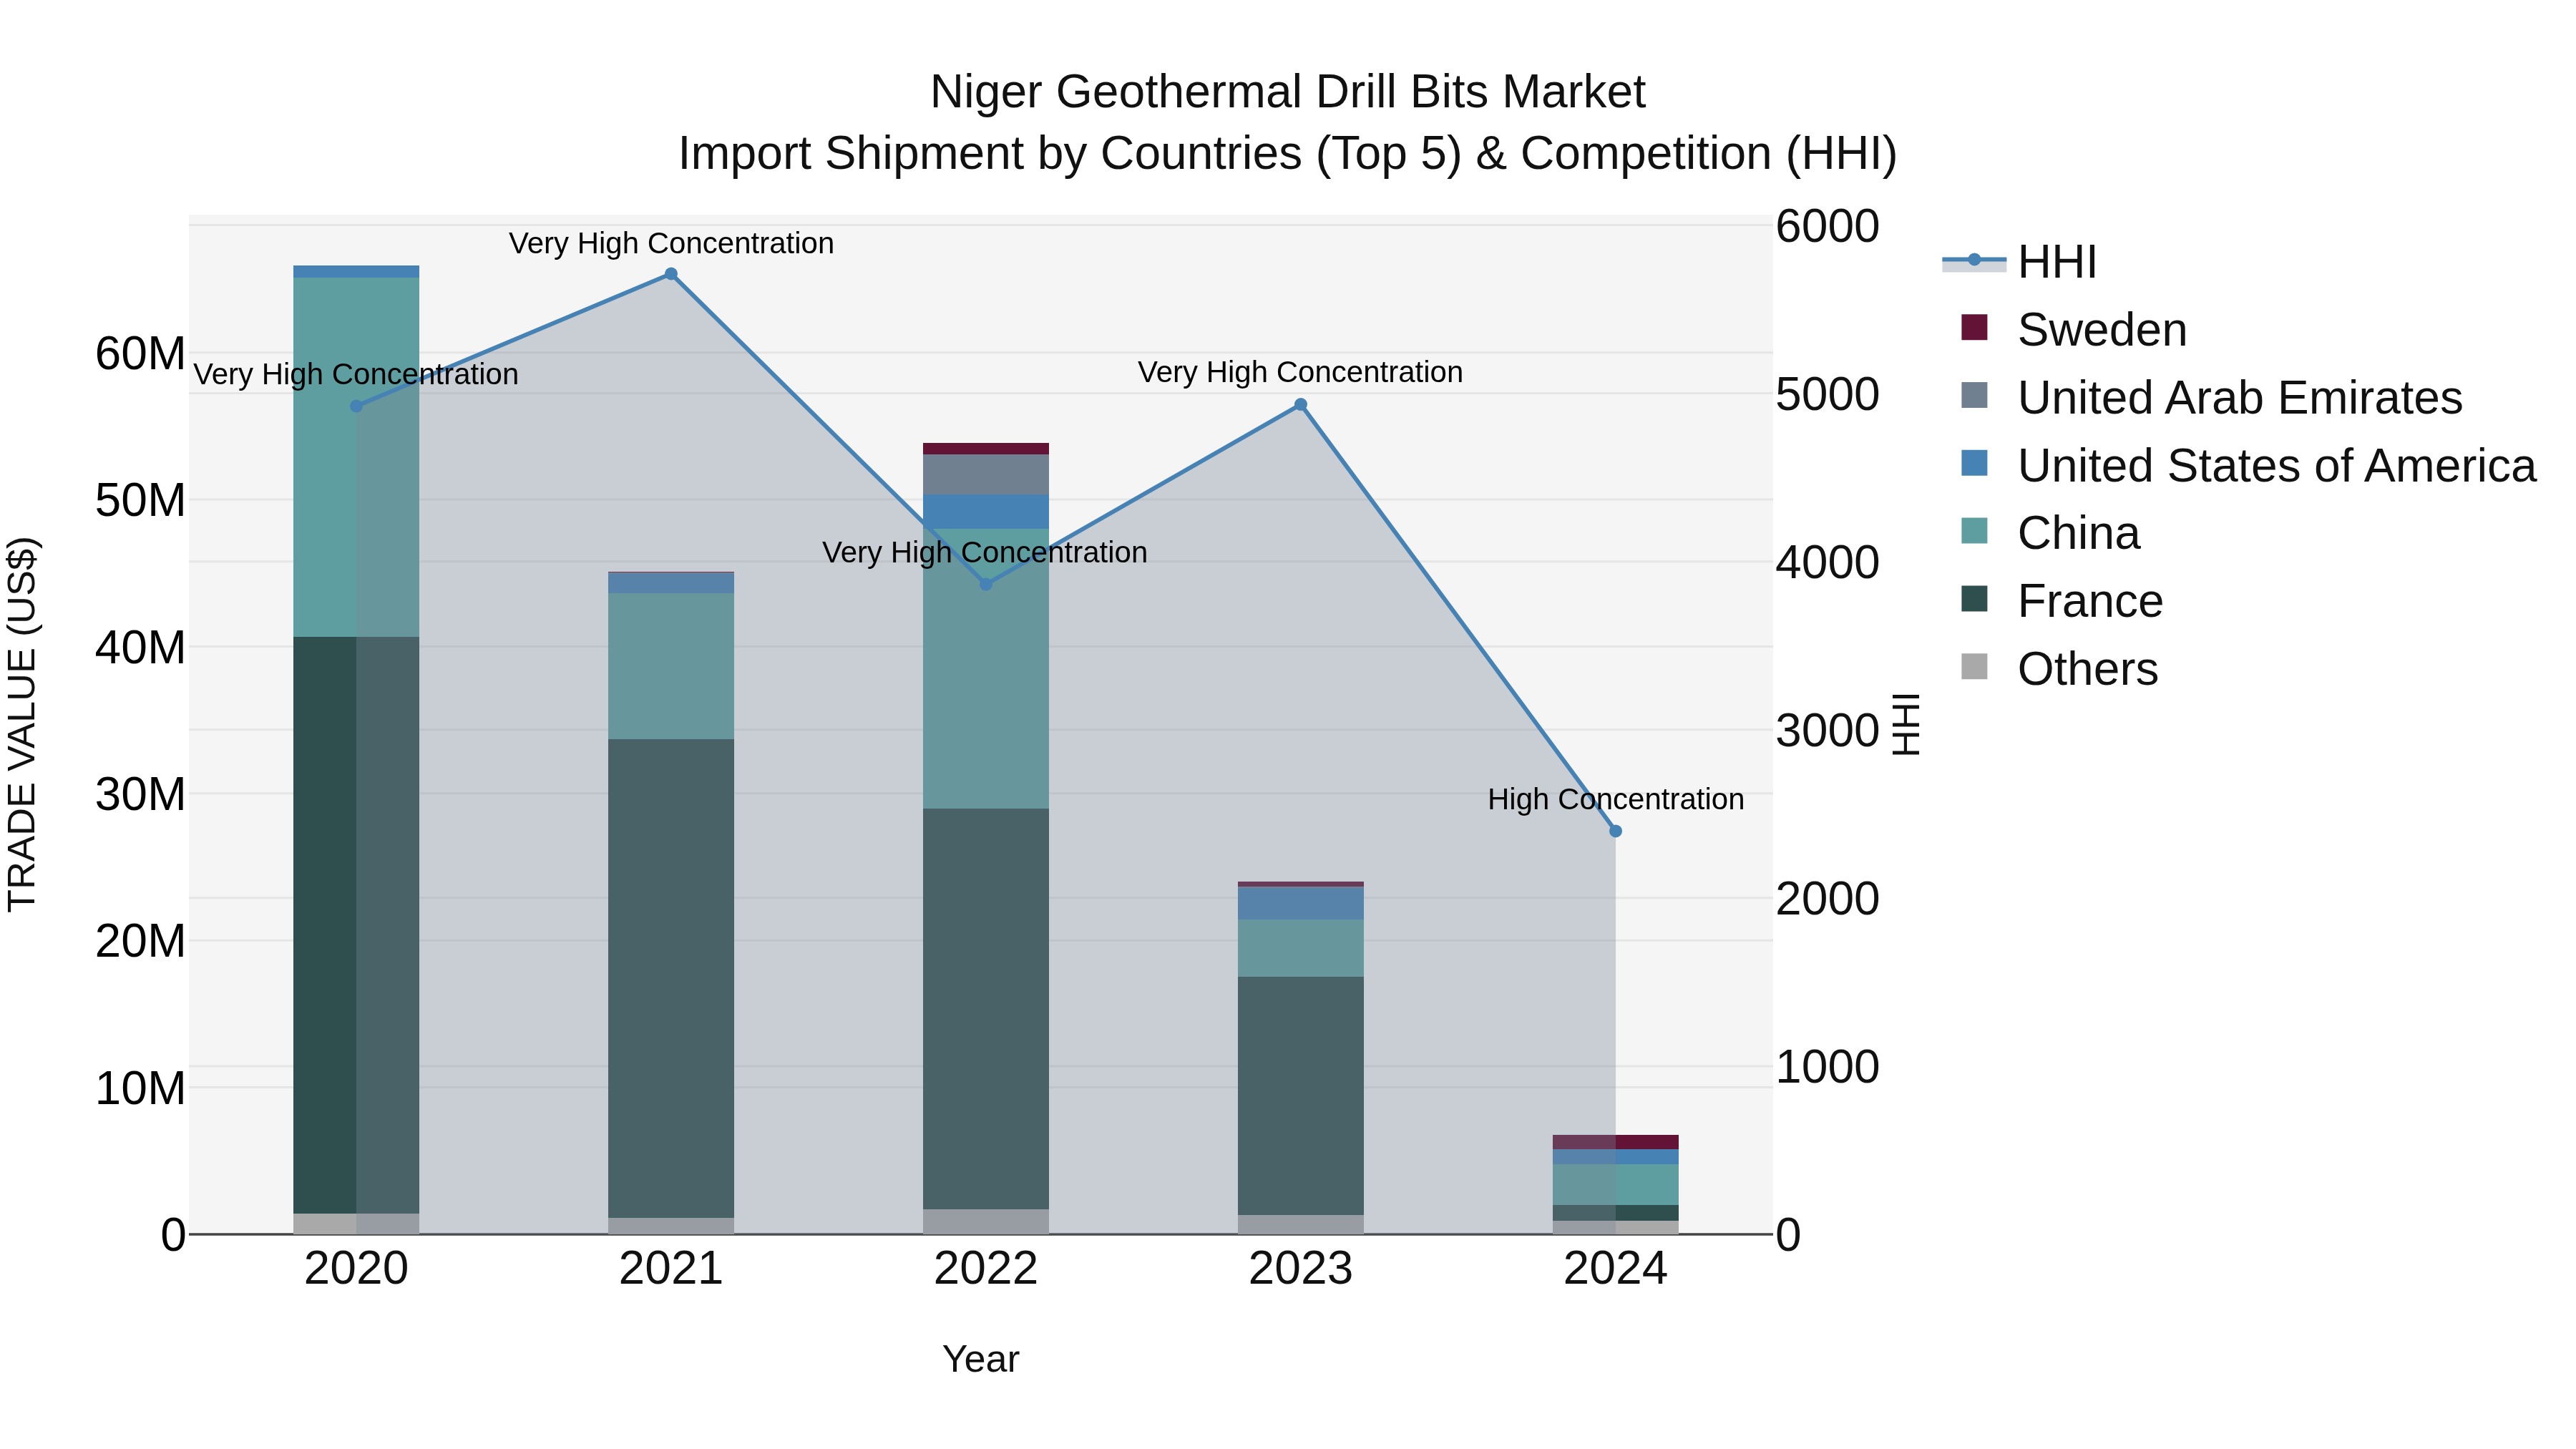Click the 2021 x-axis label

pyautogui.click(x=671, y=1269)
